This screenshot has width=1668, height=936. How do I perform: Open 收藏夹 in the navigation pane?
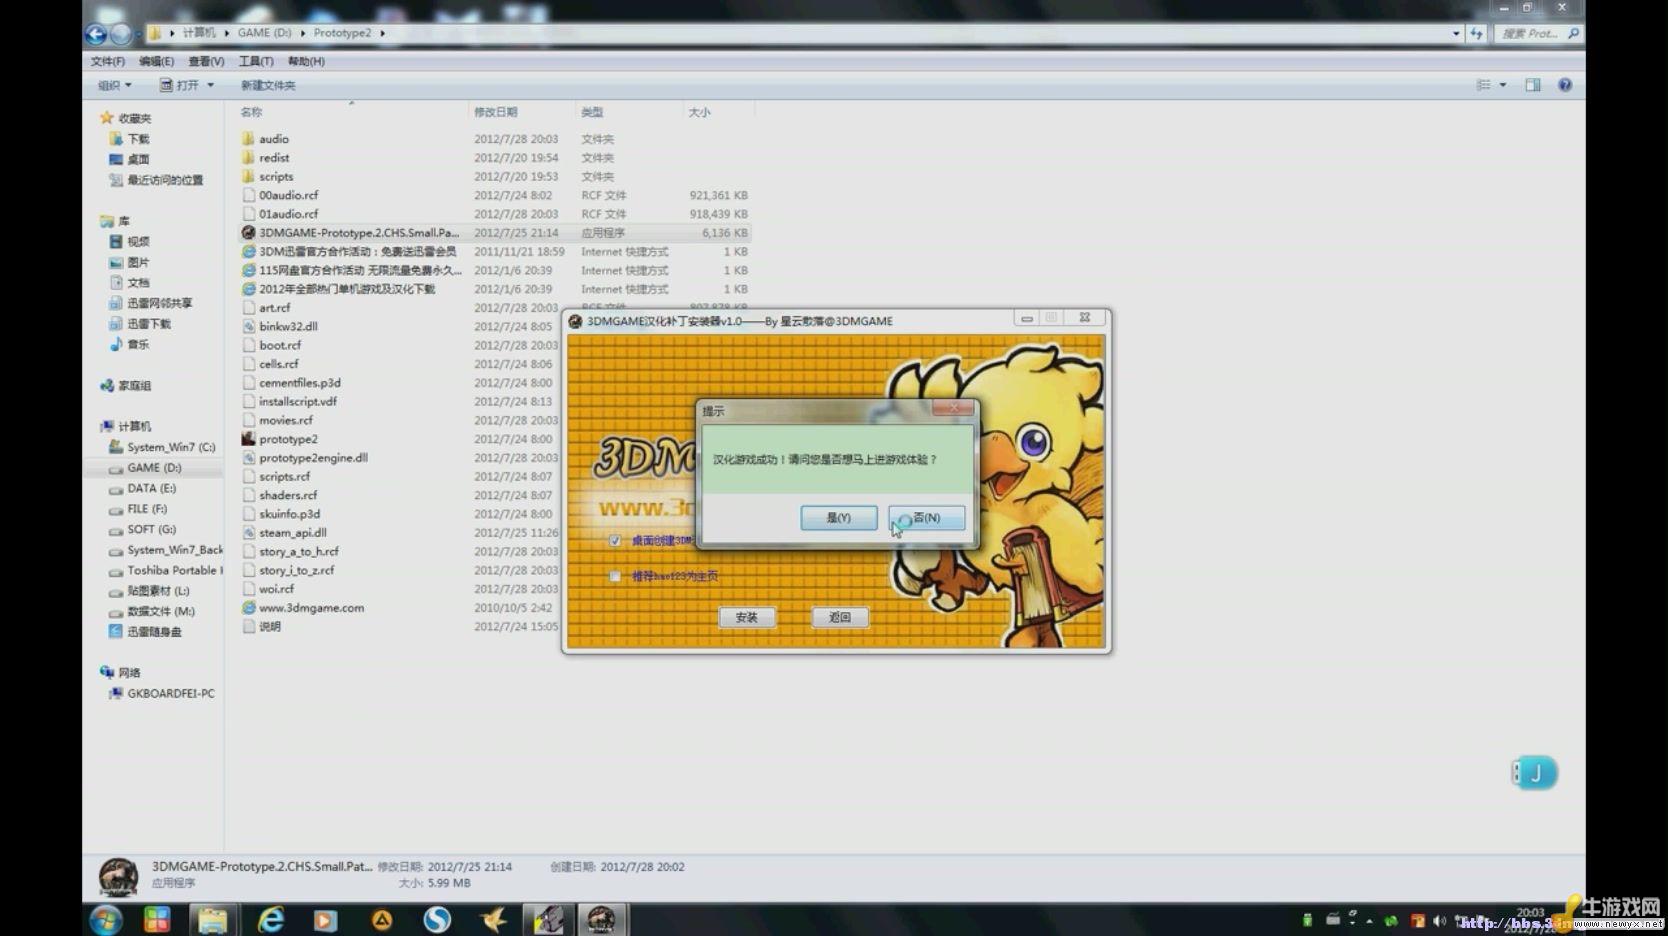pos(134,118)
